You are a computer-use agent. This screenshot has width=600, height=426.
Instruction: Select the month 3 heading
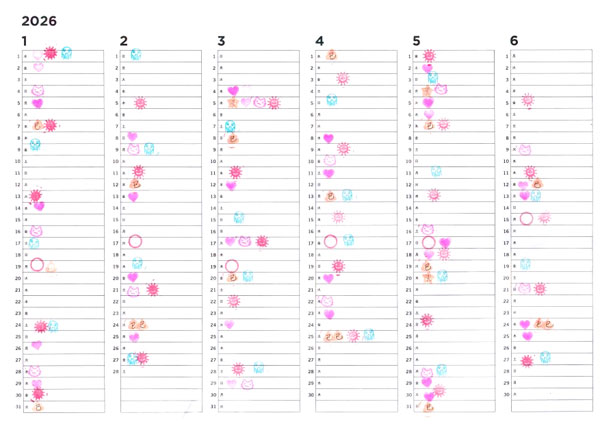pos(221,41)
